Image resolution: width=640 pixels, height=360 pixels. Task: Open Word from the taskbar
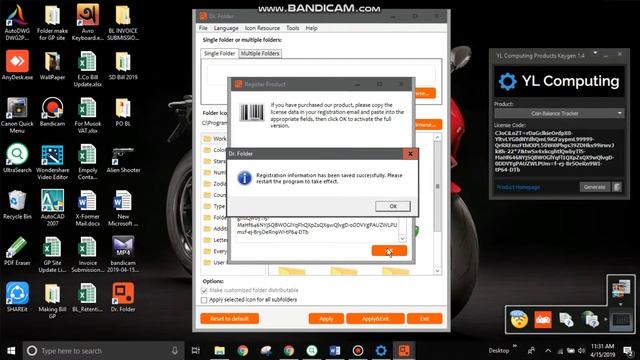(x=335, y=351)
